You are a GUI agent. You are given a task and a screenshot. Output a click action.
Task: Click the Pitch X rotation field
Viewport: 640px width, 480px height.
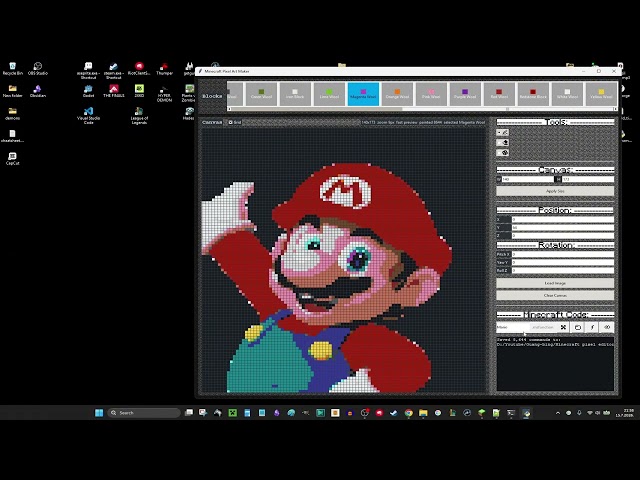tap(563, 254)
